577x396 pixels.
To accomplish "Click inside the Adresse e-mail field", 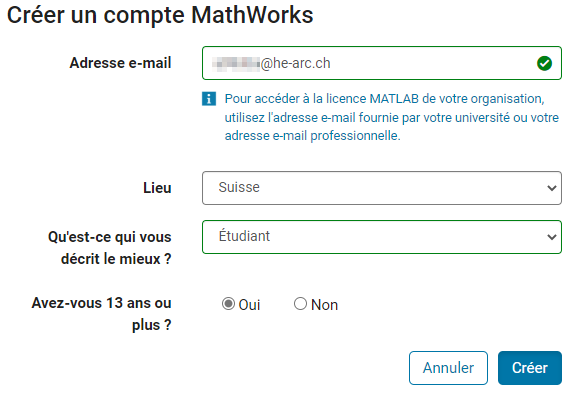I will [382, 63].
